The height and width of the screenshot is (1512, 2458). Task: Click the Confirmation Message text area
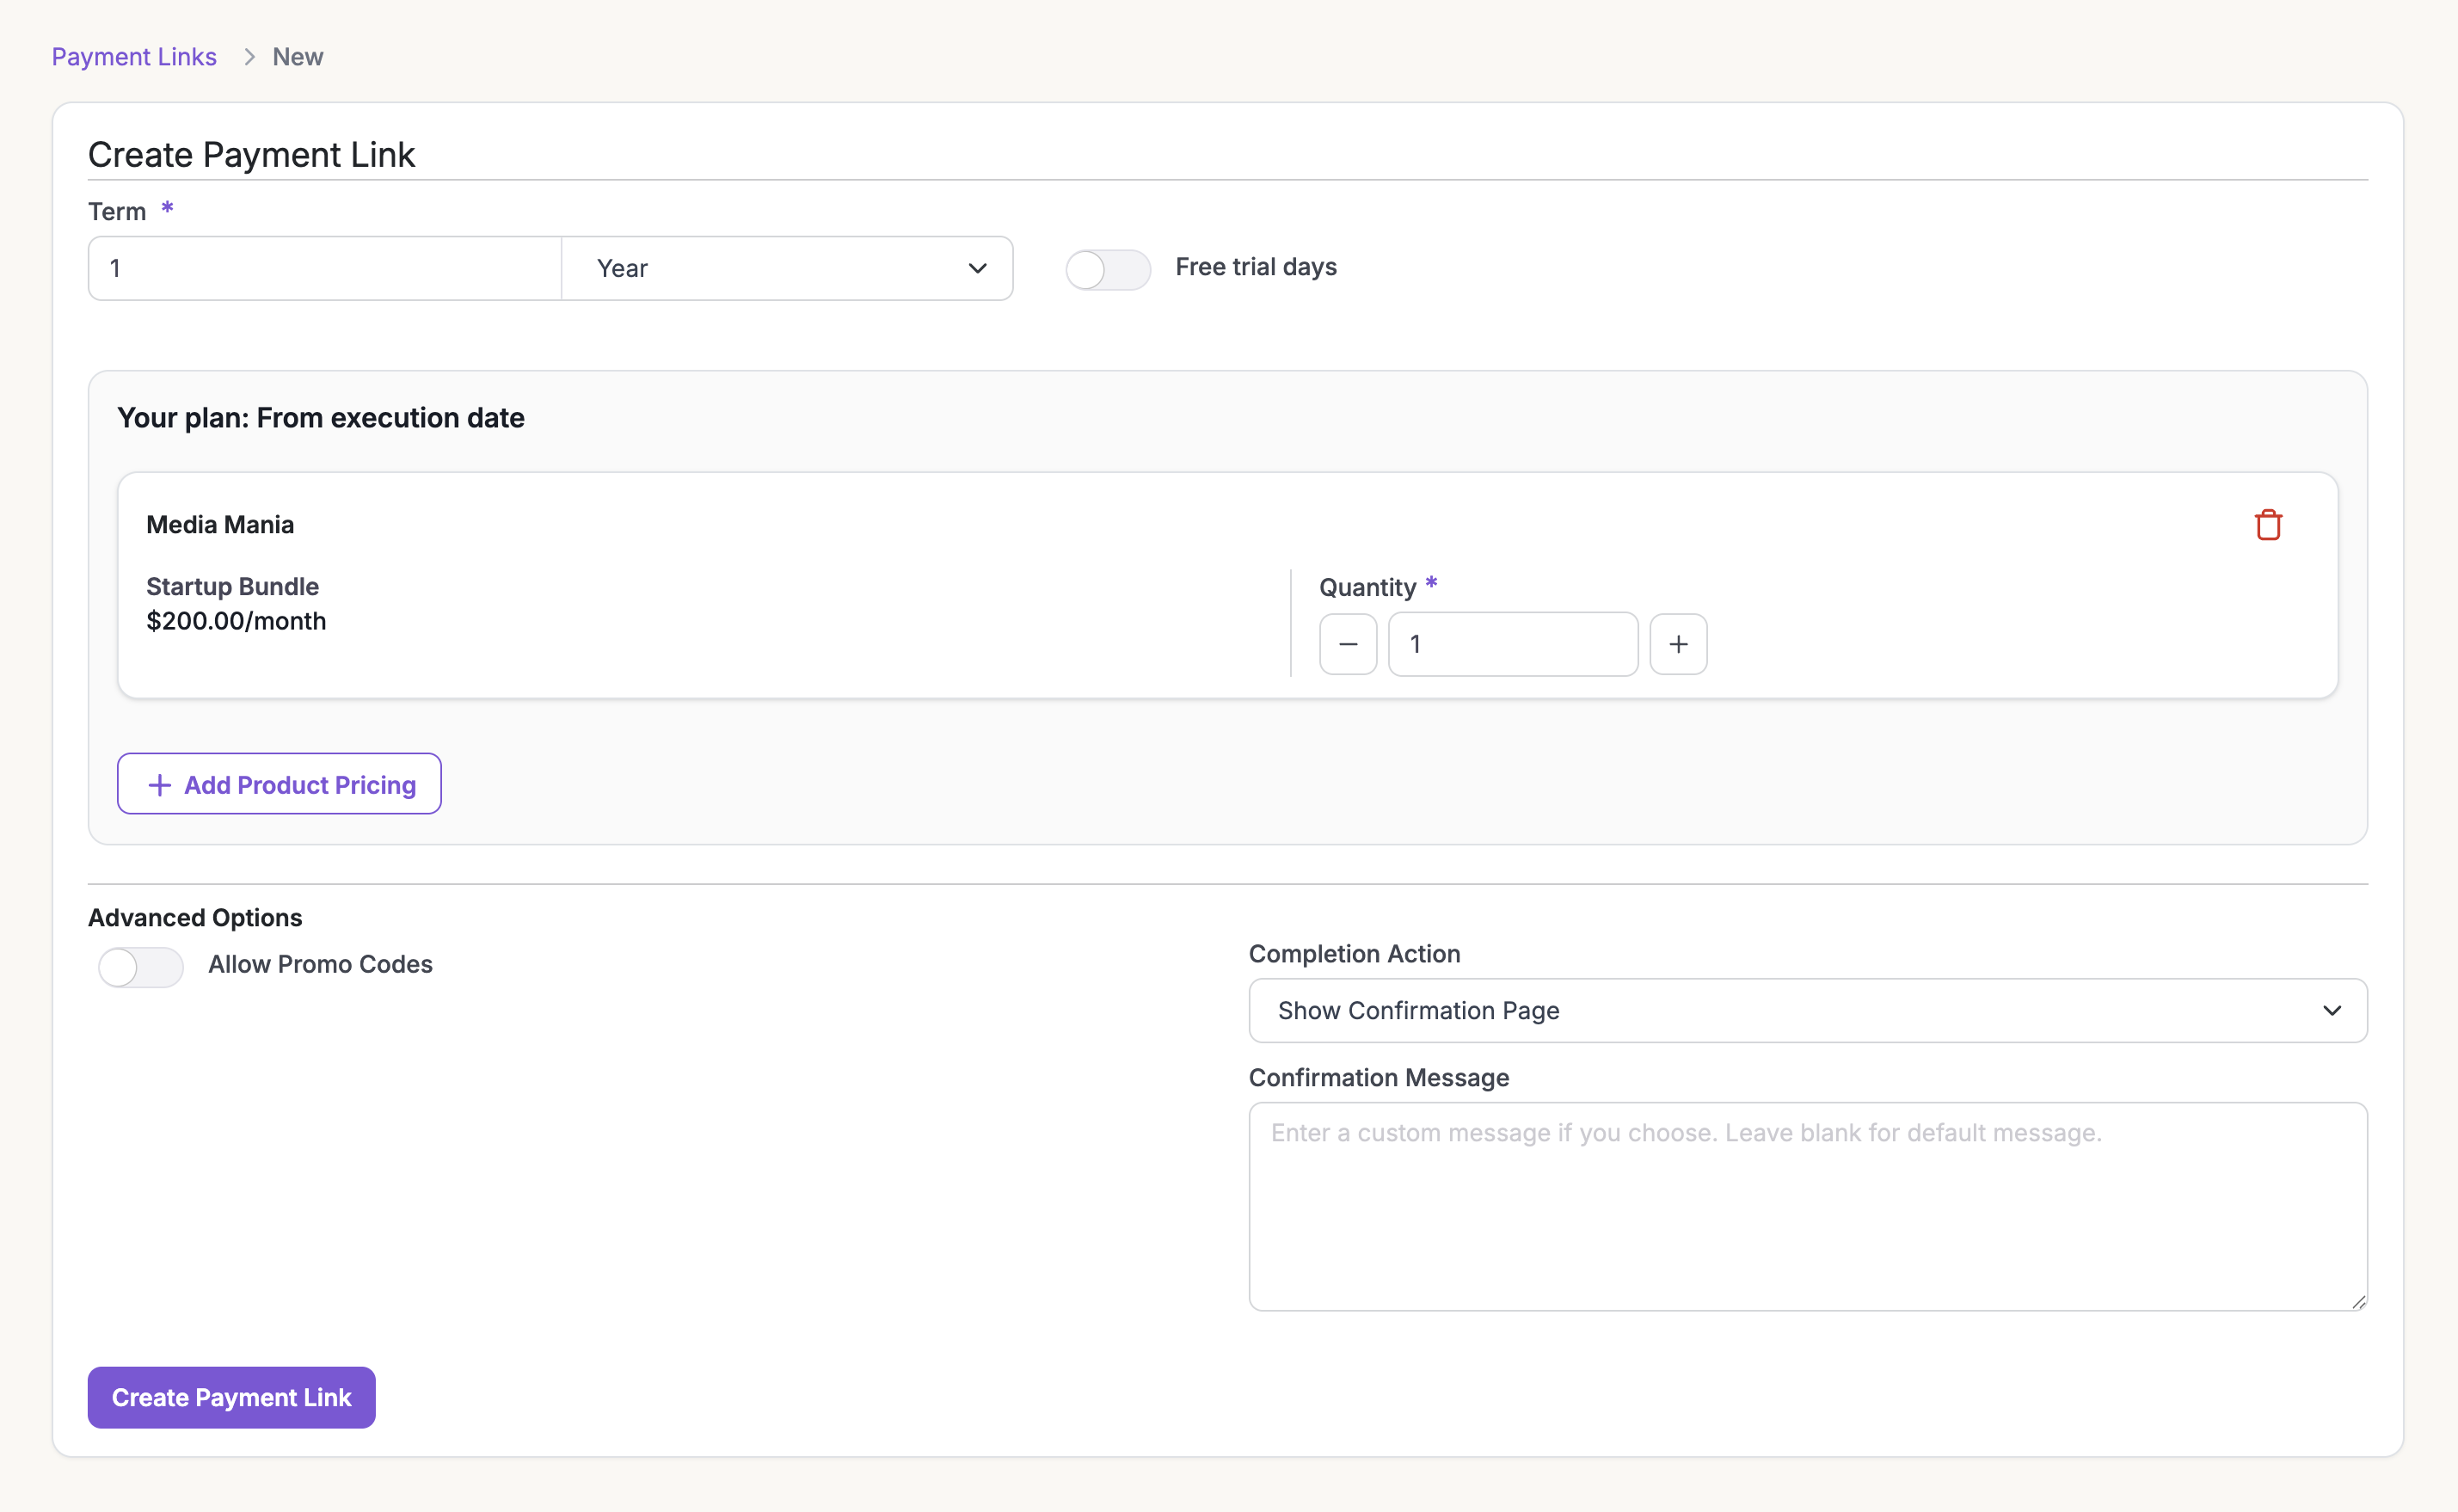(1806, 1206)
